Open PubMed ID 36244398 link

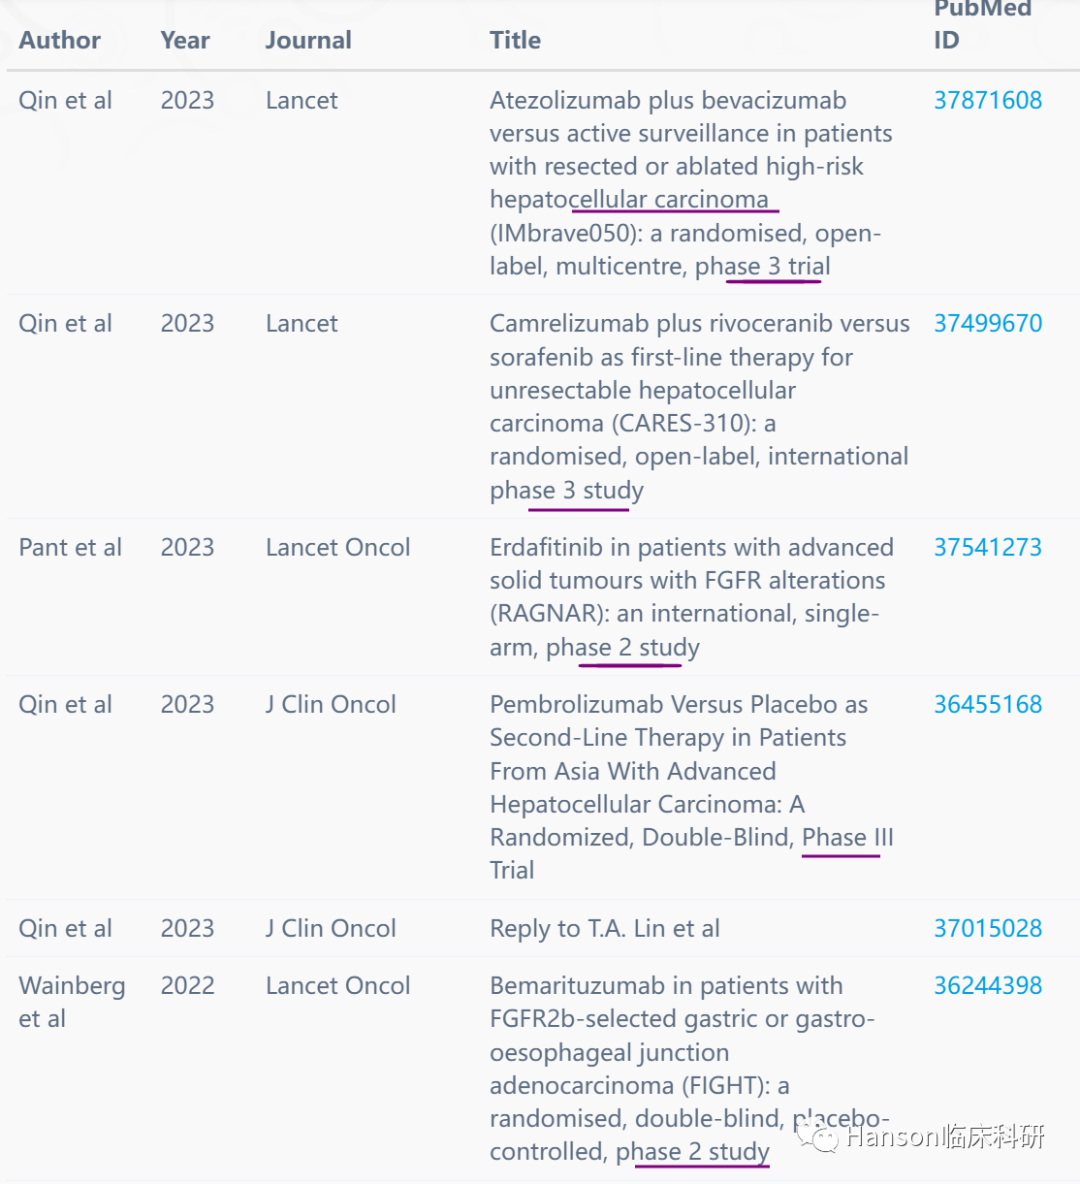click(987, 985)
